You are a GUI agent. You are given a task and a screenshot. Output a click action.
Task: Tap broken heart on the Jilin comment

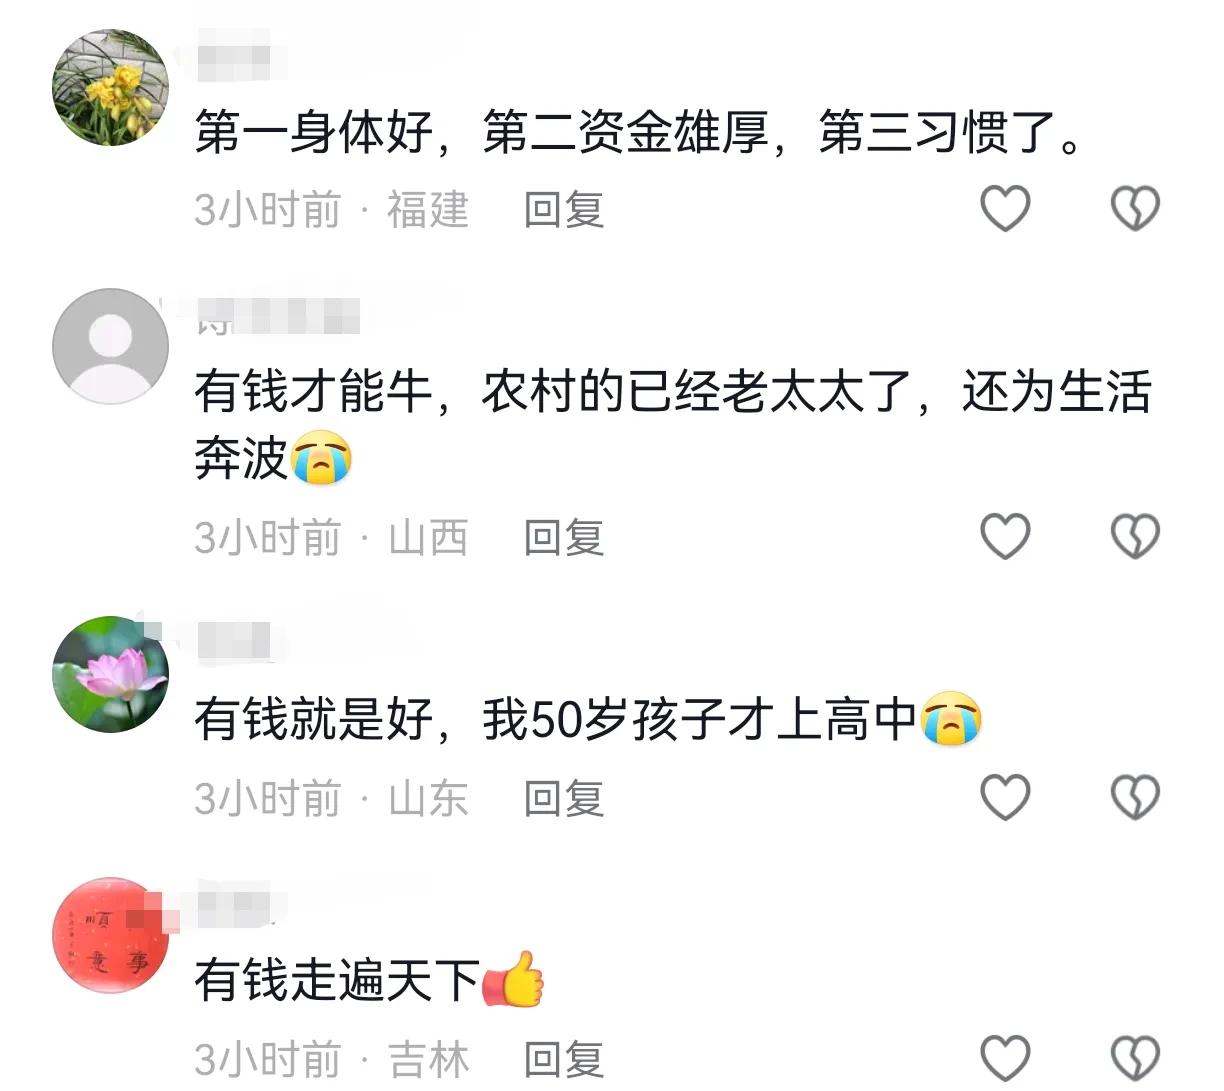click(x=1136, y=1059)
